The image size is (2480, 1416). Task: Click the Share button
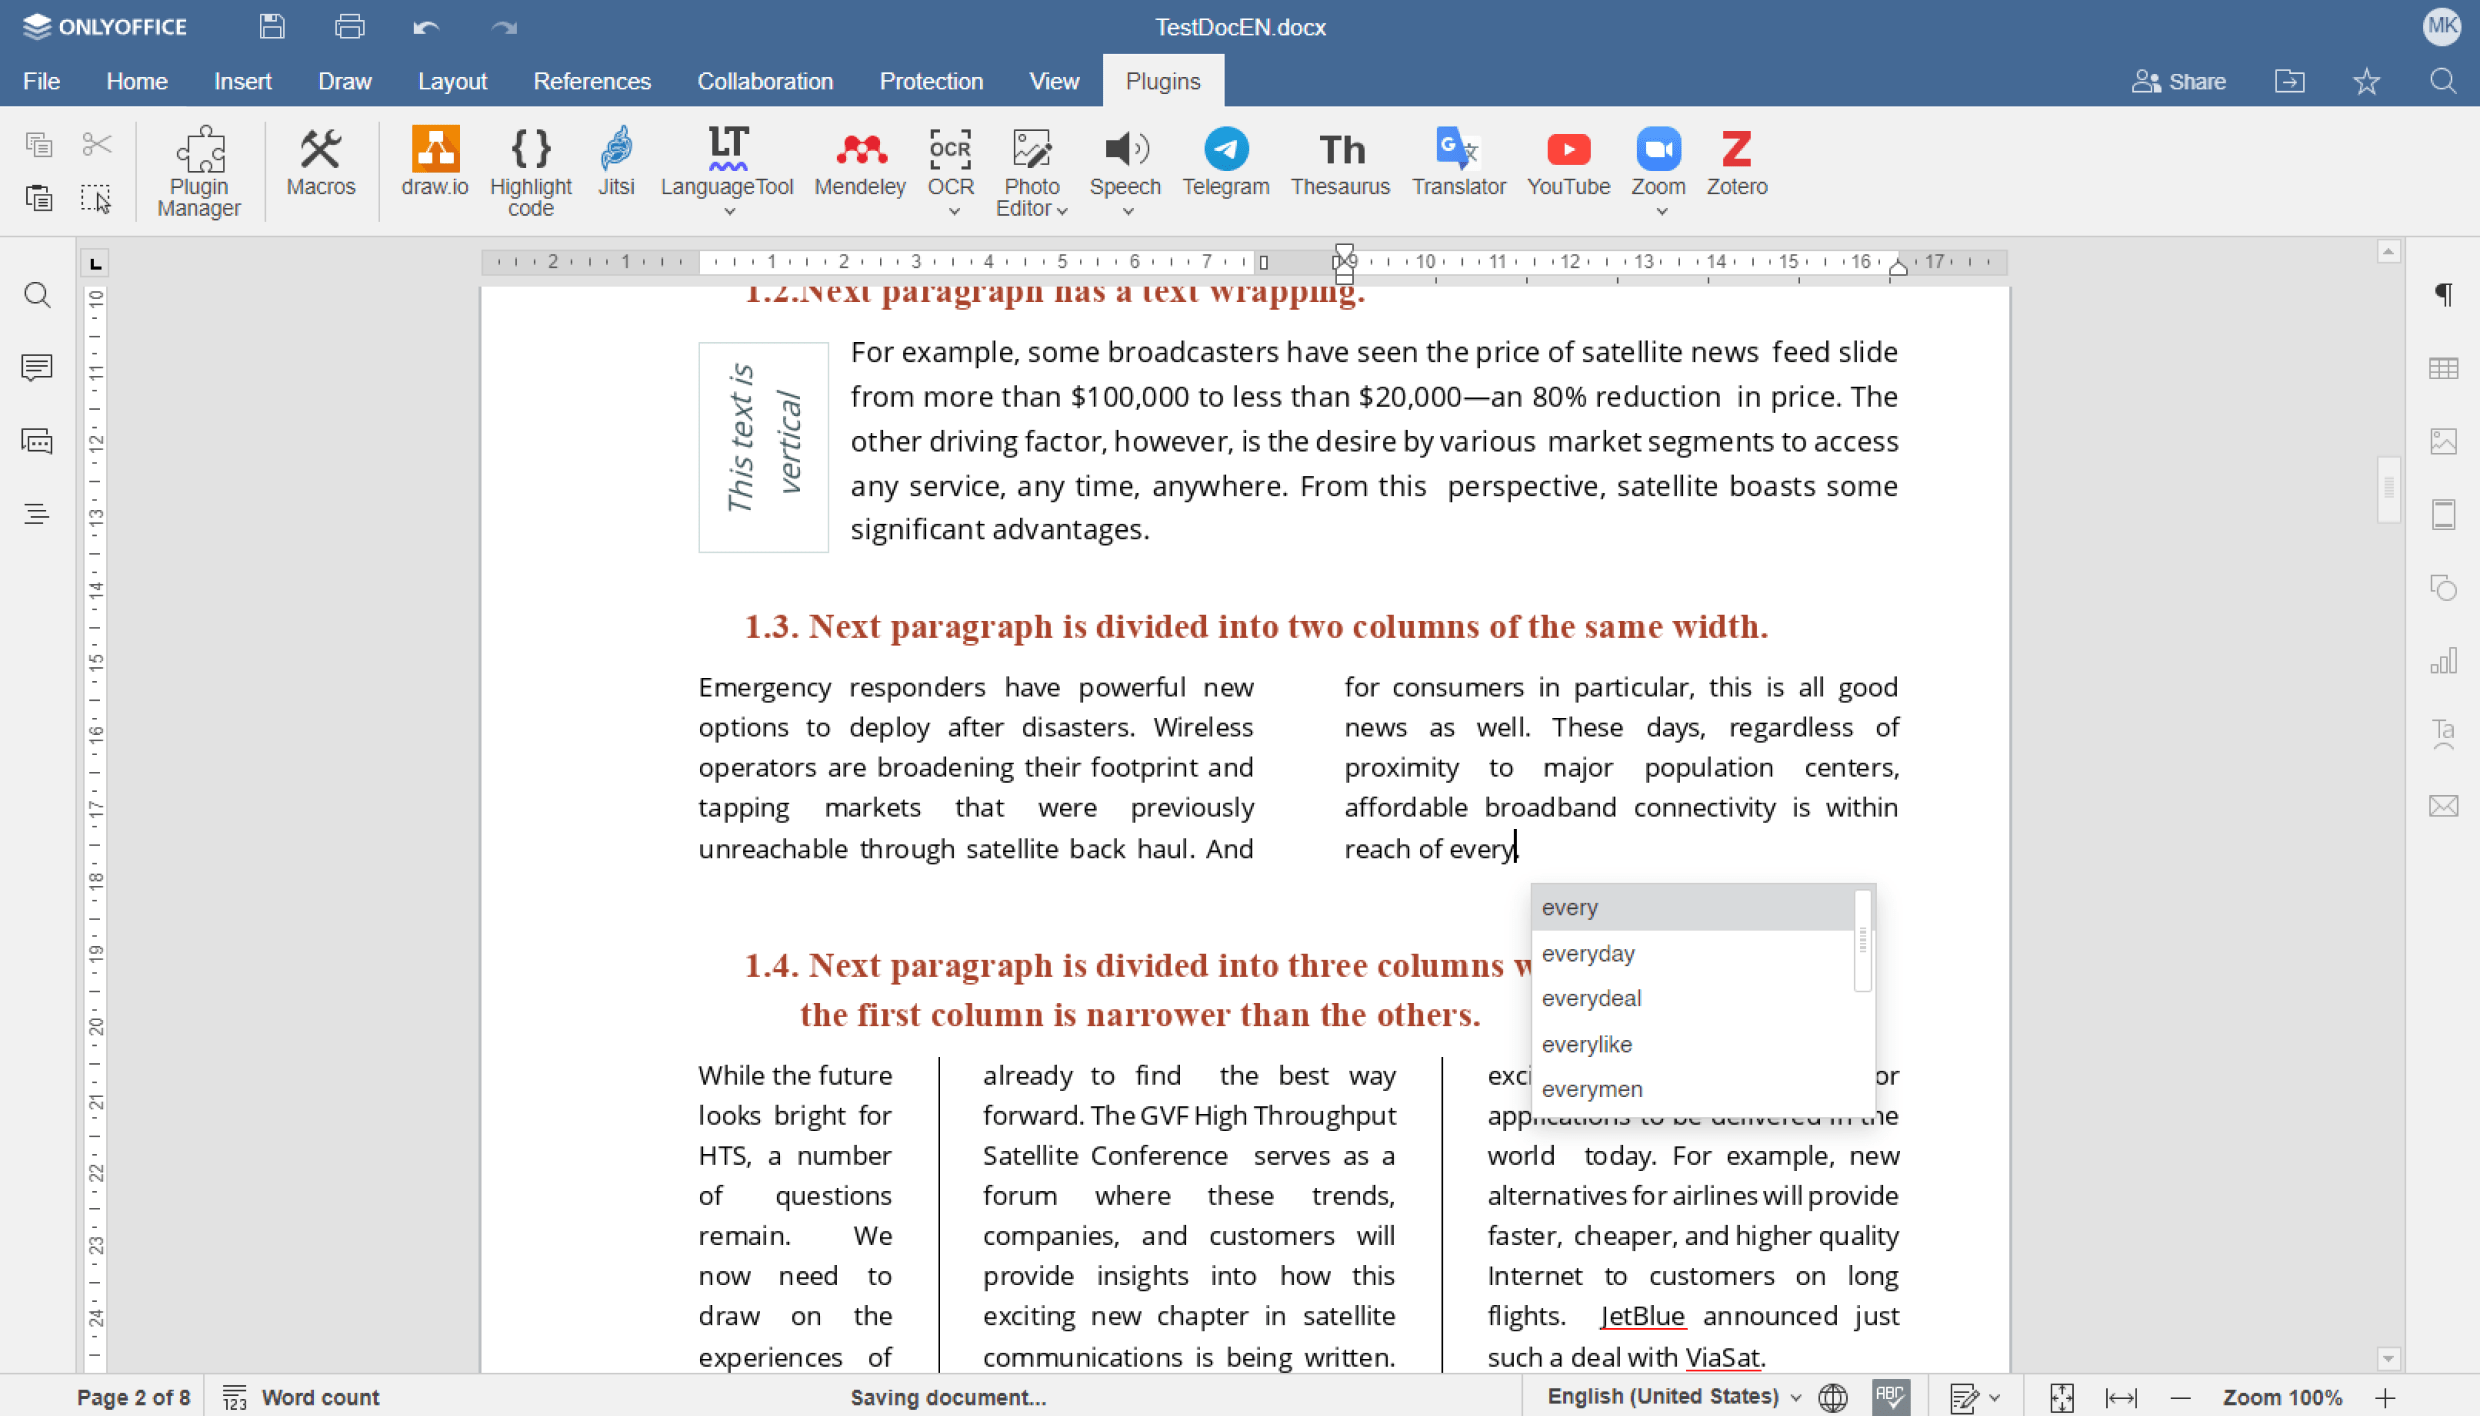(x=2178, y=81)
